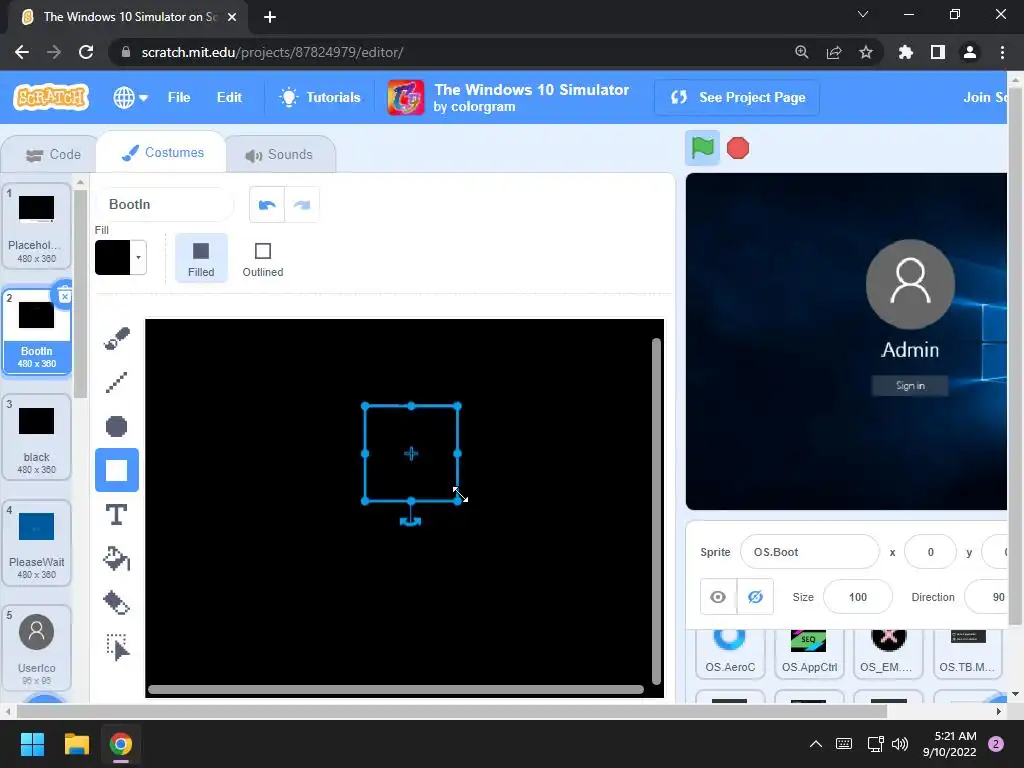Image resolution: width=1024 pixels, height=768 pixels.
Task: Open the Chrome profile avatar
Action: tap(970, 52)
